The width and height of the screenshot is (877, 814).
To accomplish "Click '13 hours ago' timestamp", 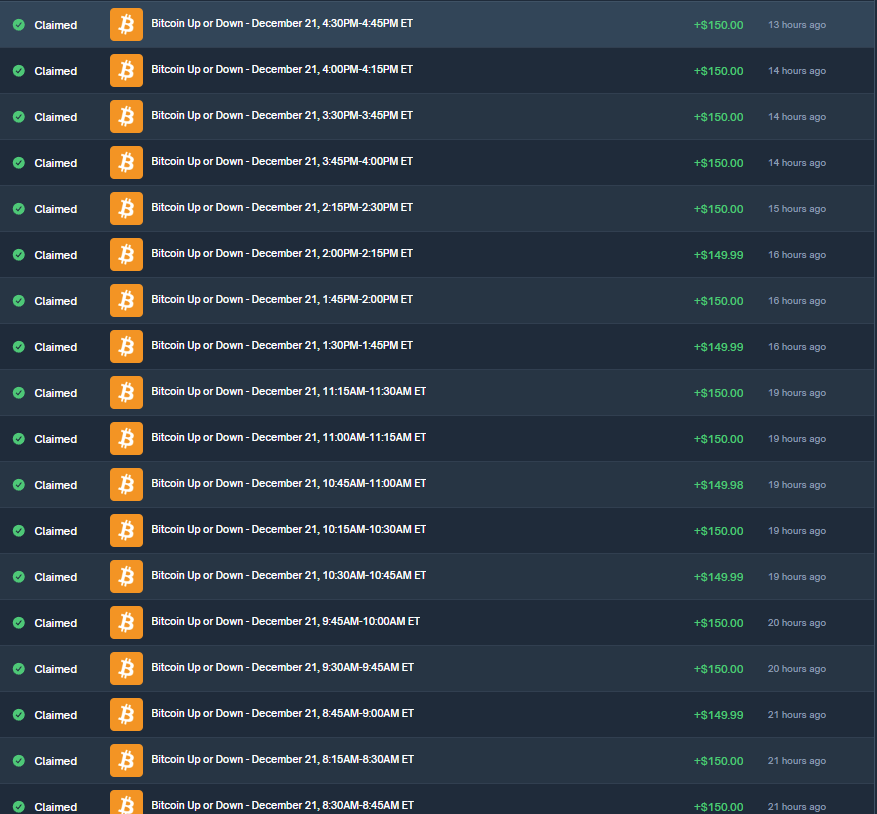I will [797, 25].
